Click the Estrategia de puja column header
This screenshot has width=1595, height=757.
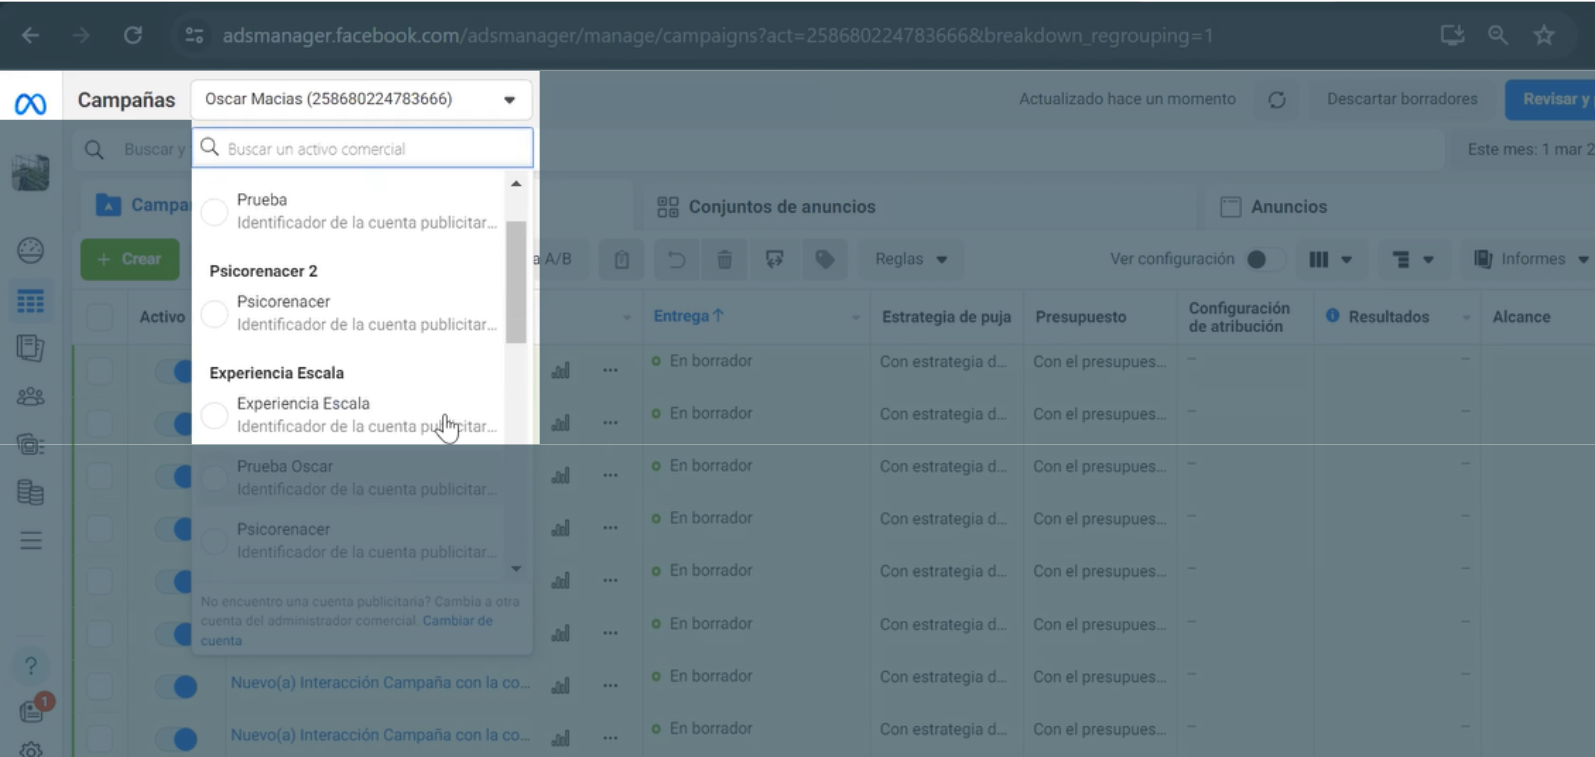(946, 317)
